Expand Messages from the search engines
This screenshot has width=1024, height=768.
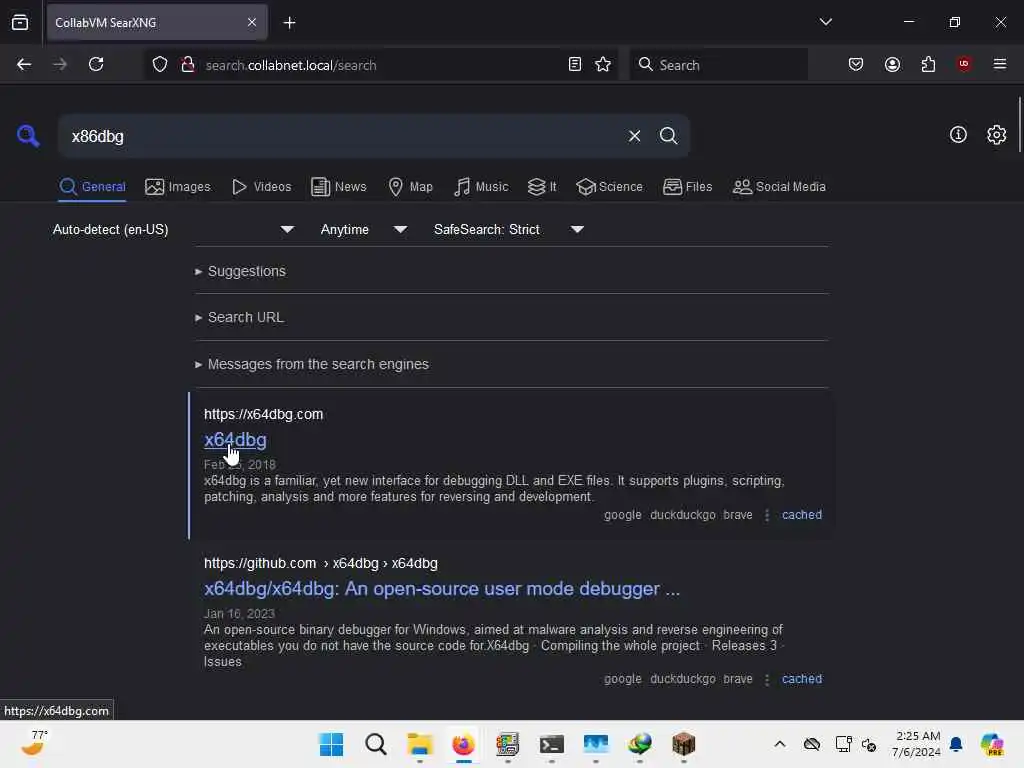[x=312, y=364]
